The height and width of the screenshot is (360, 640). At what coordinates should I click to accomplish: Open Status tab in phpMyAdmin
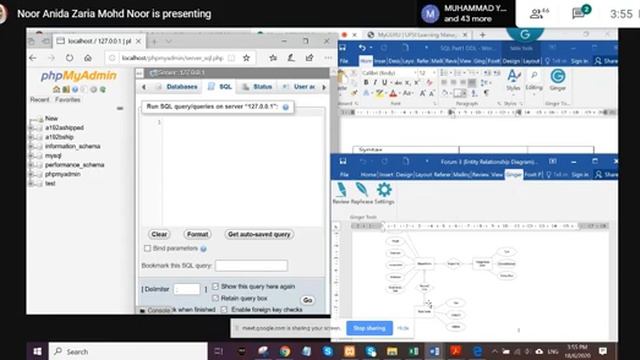(258, 87)
